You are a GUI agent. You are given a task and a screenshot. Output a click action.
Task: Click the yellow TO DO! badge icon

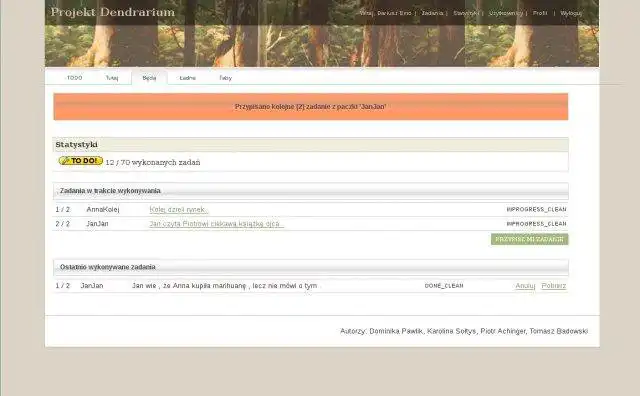80,161
